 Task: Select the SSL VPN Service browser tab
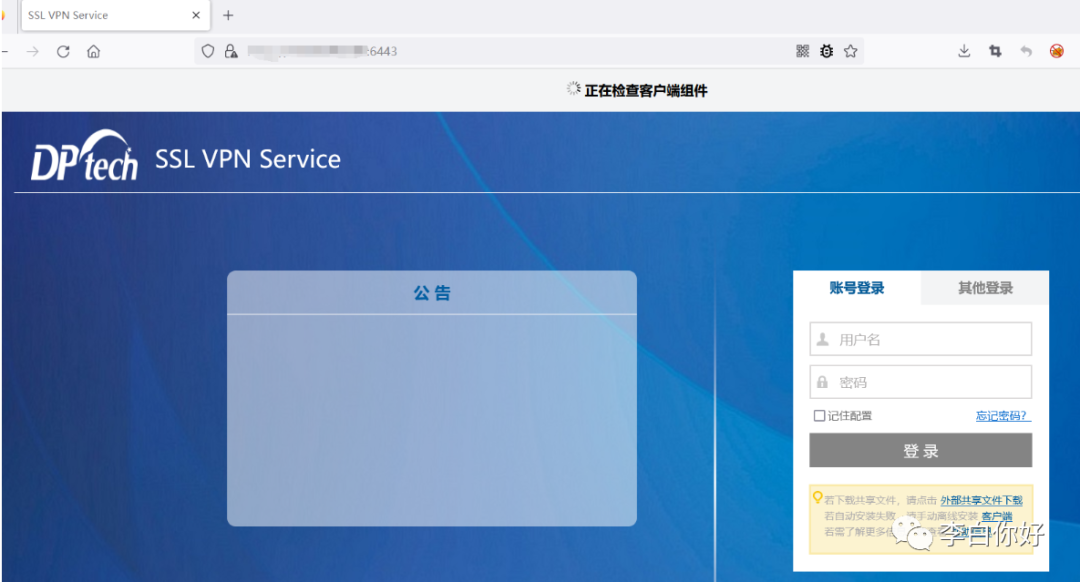[116, 15]
